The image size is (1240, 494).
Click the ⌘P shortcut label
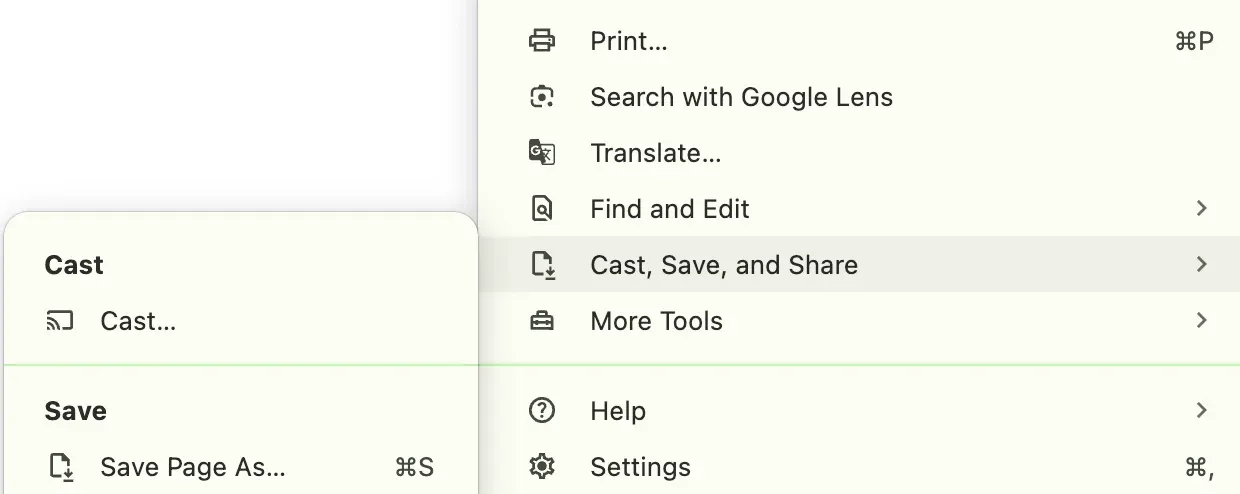(1194, 41)
